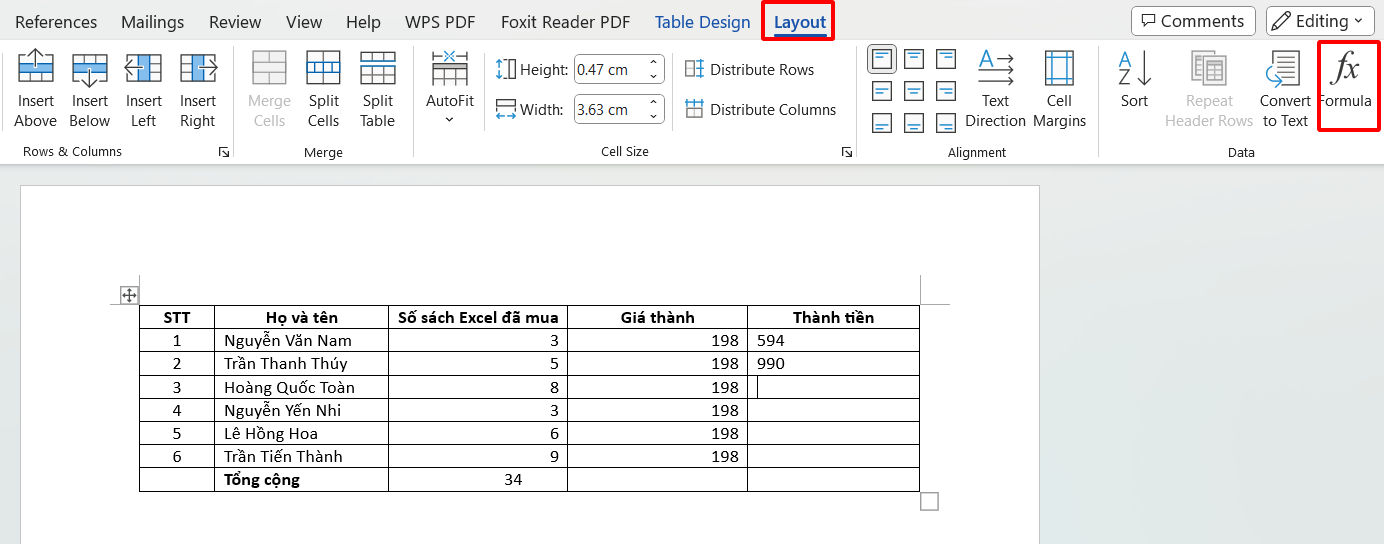Open the Comments button
The height and width of the screenshot is (544, 1384).
point(1193,21)
